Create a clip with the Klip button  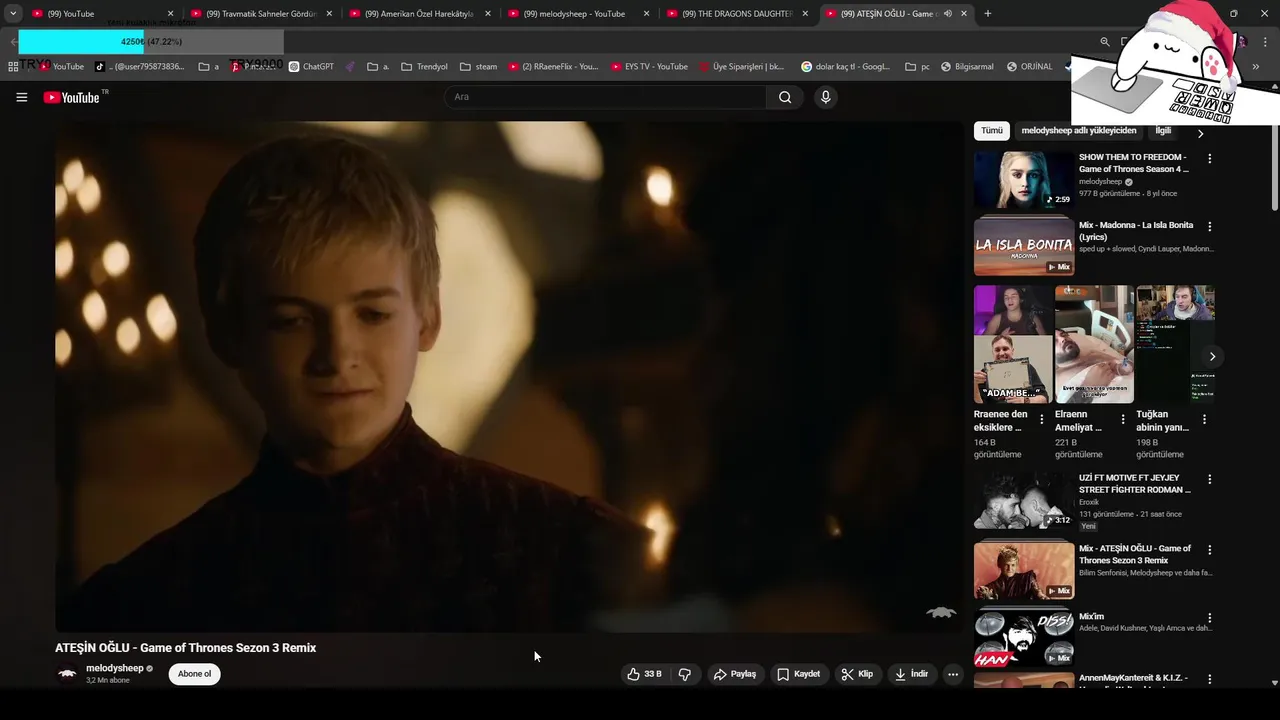point(857,674)
